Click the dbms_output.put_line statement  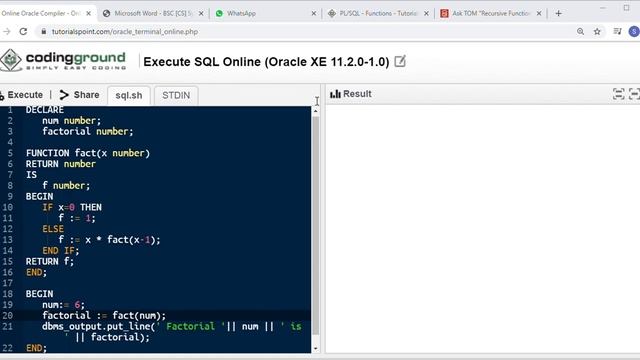click(171, 331)
